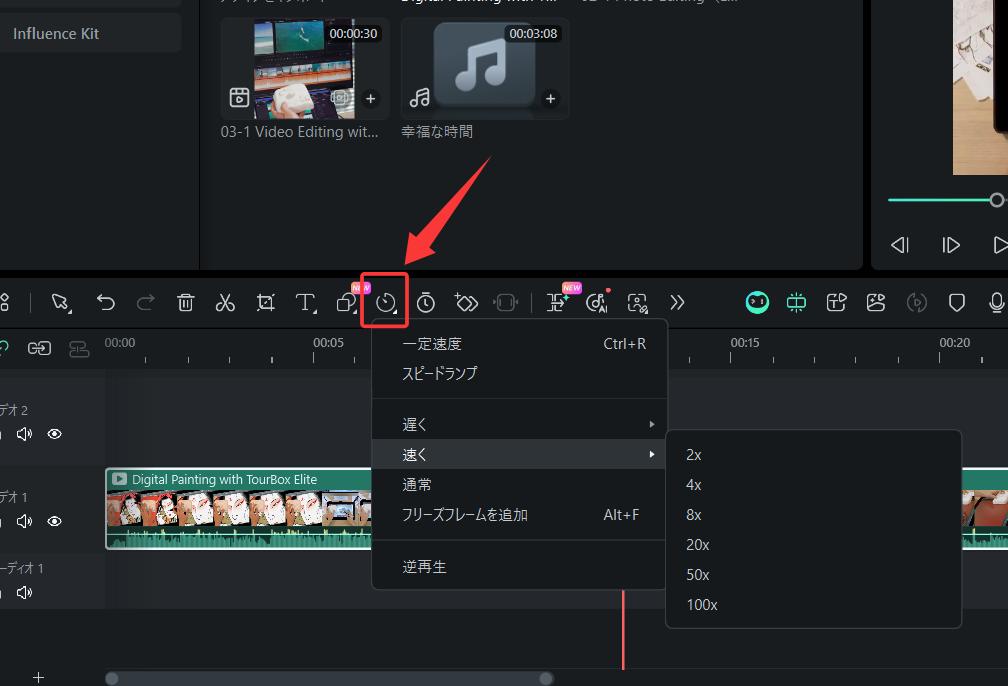Select the 幸福な時間 audio thumbnail
The image size is (1008, 686).
[x=484, y=68]
